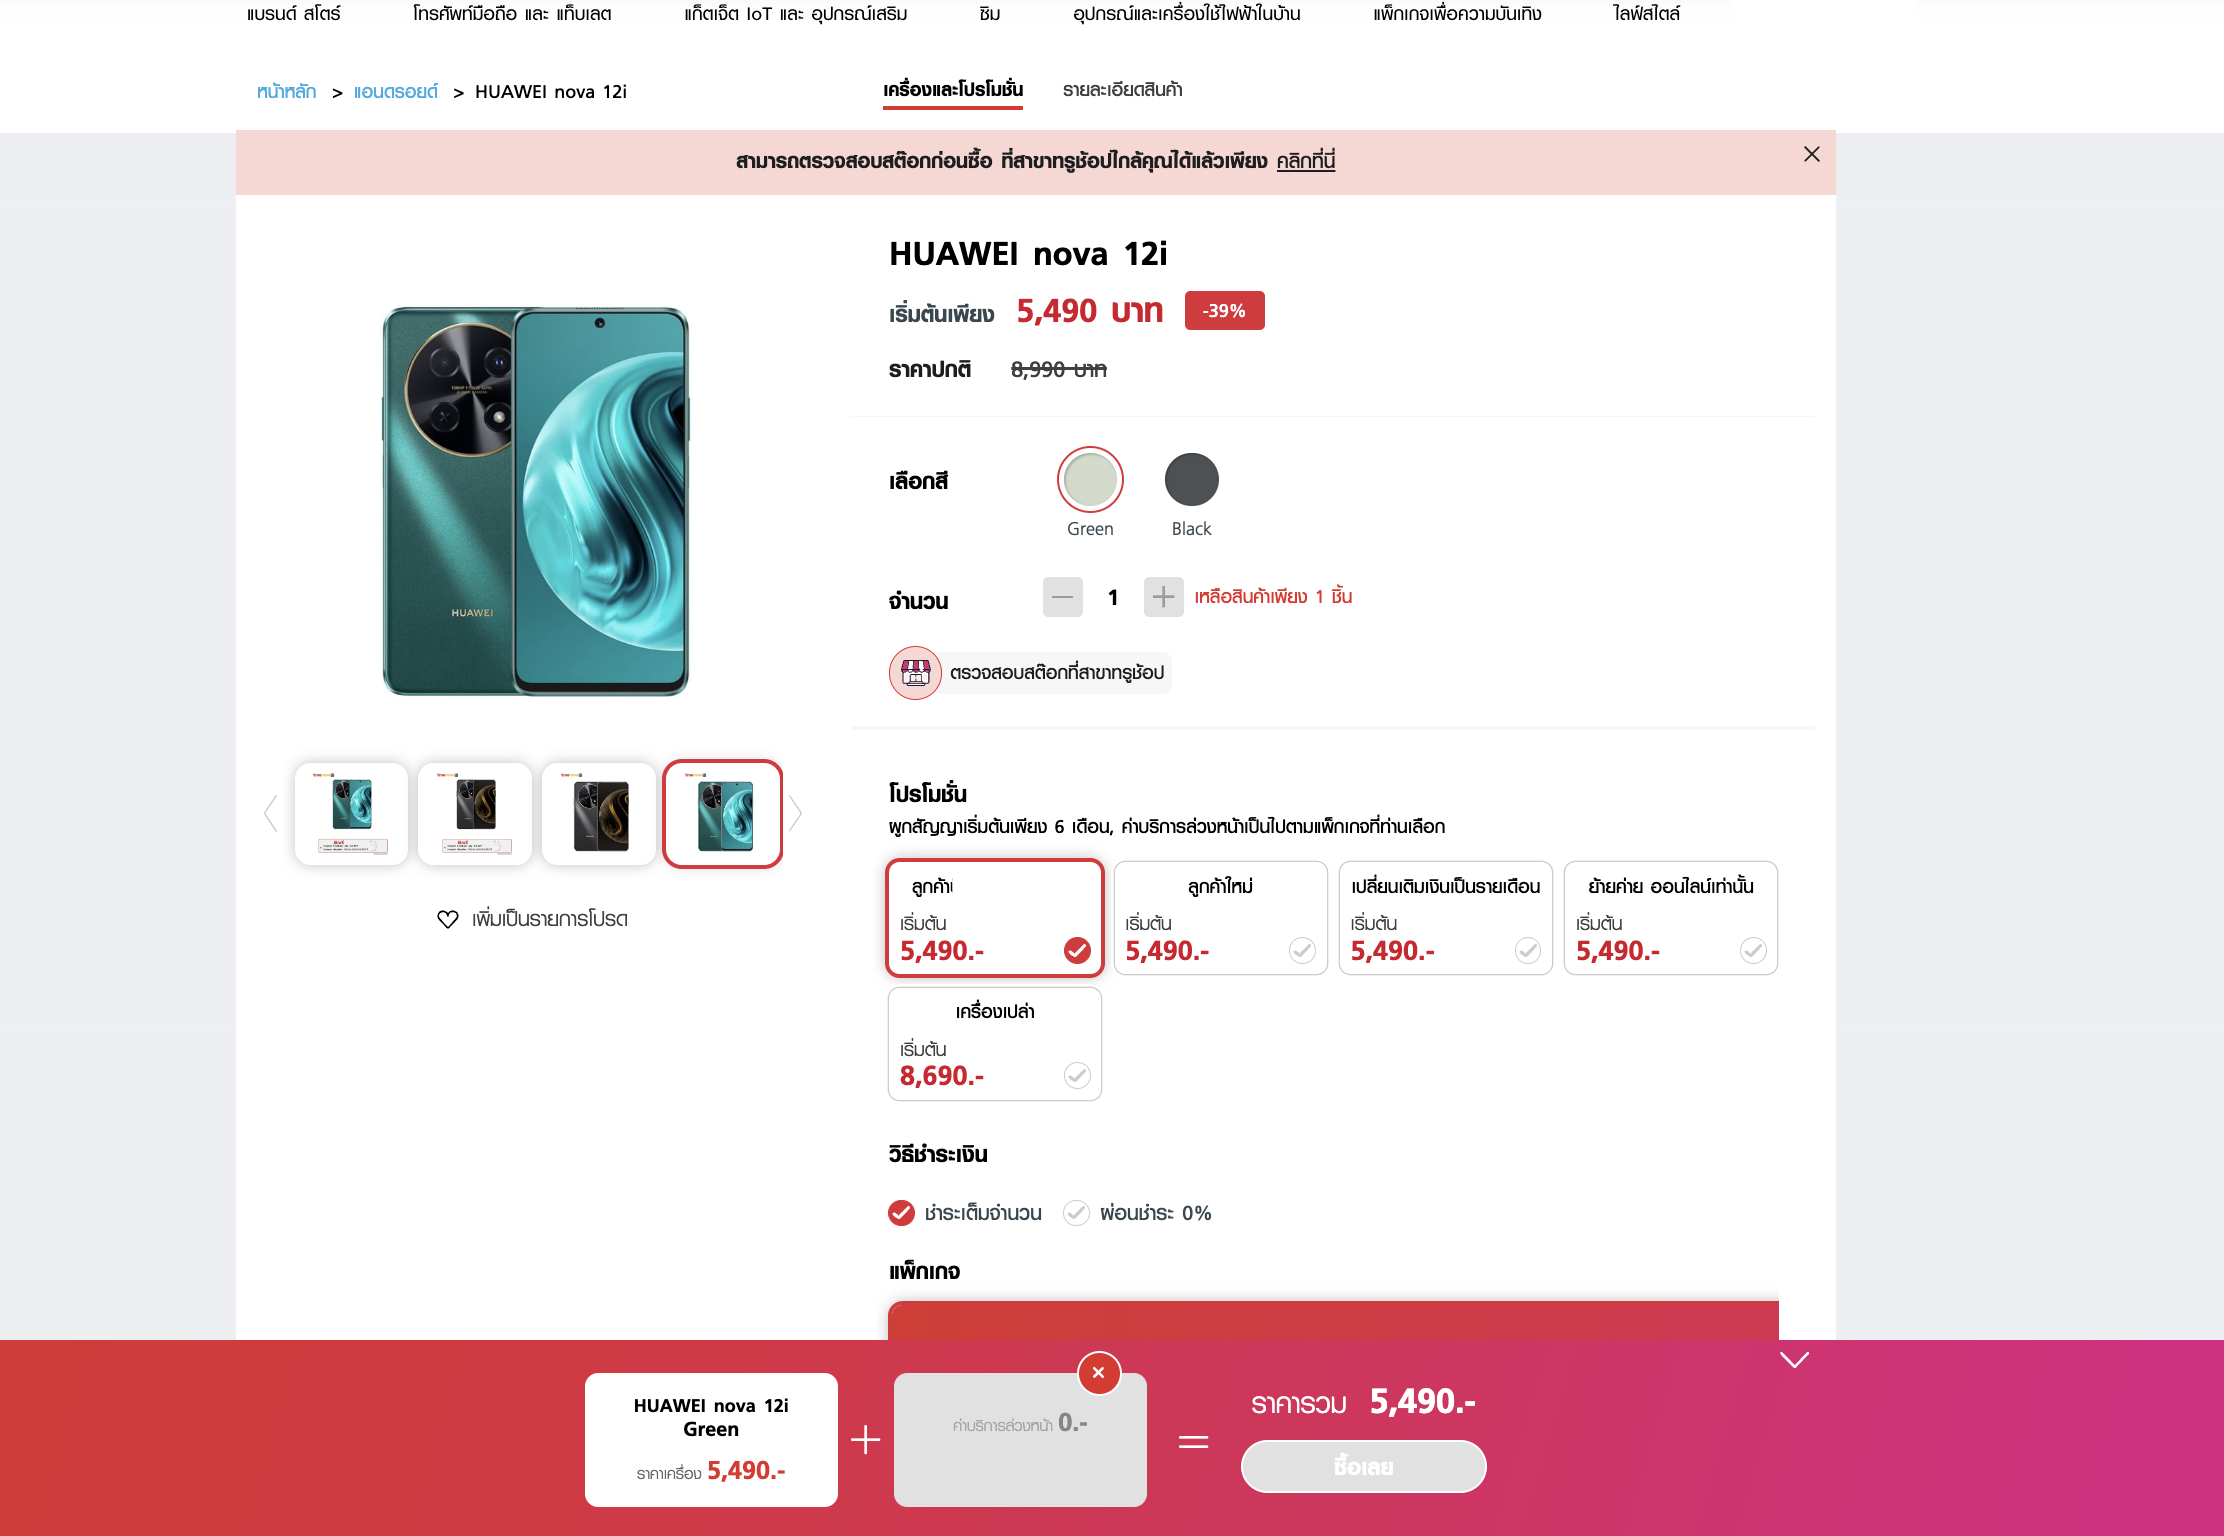This screenshot has height=1536, width=2224.
Task: Follow the คลิกที่นี่ link in banner
Action: click(1305, 161)
